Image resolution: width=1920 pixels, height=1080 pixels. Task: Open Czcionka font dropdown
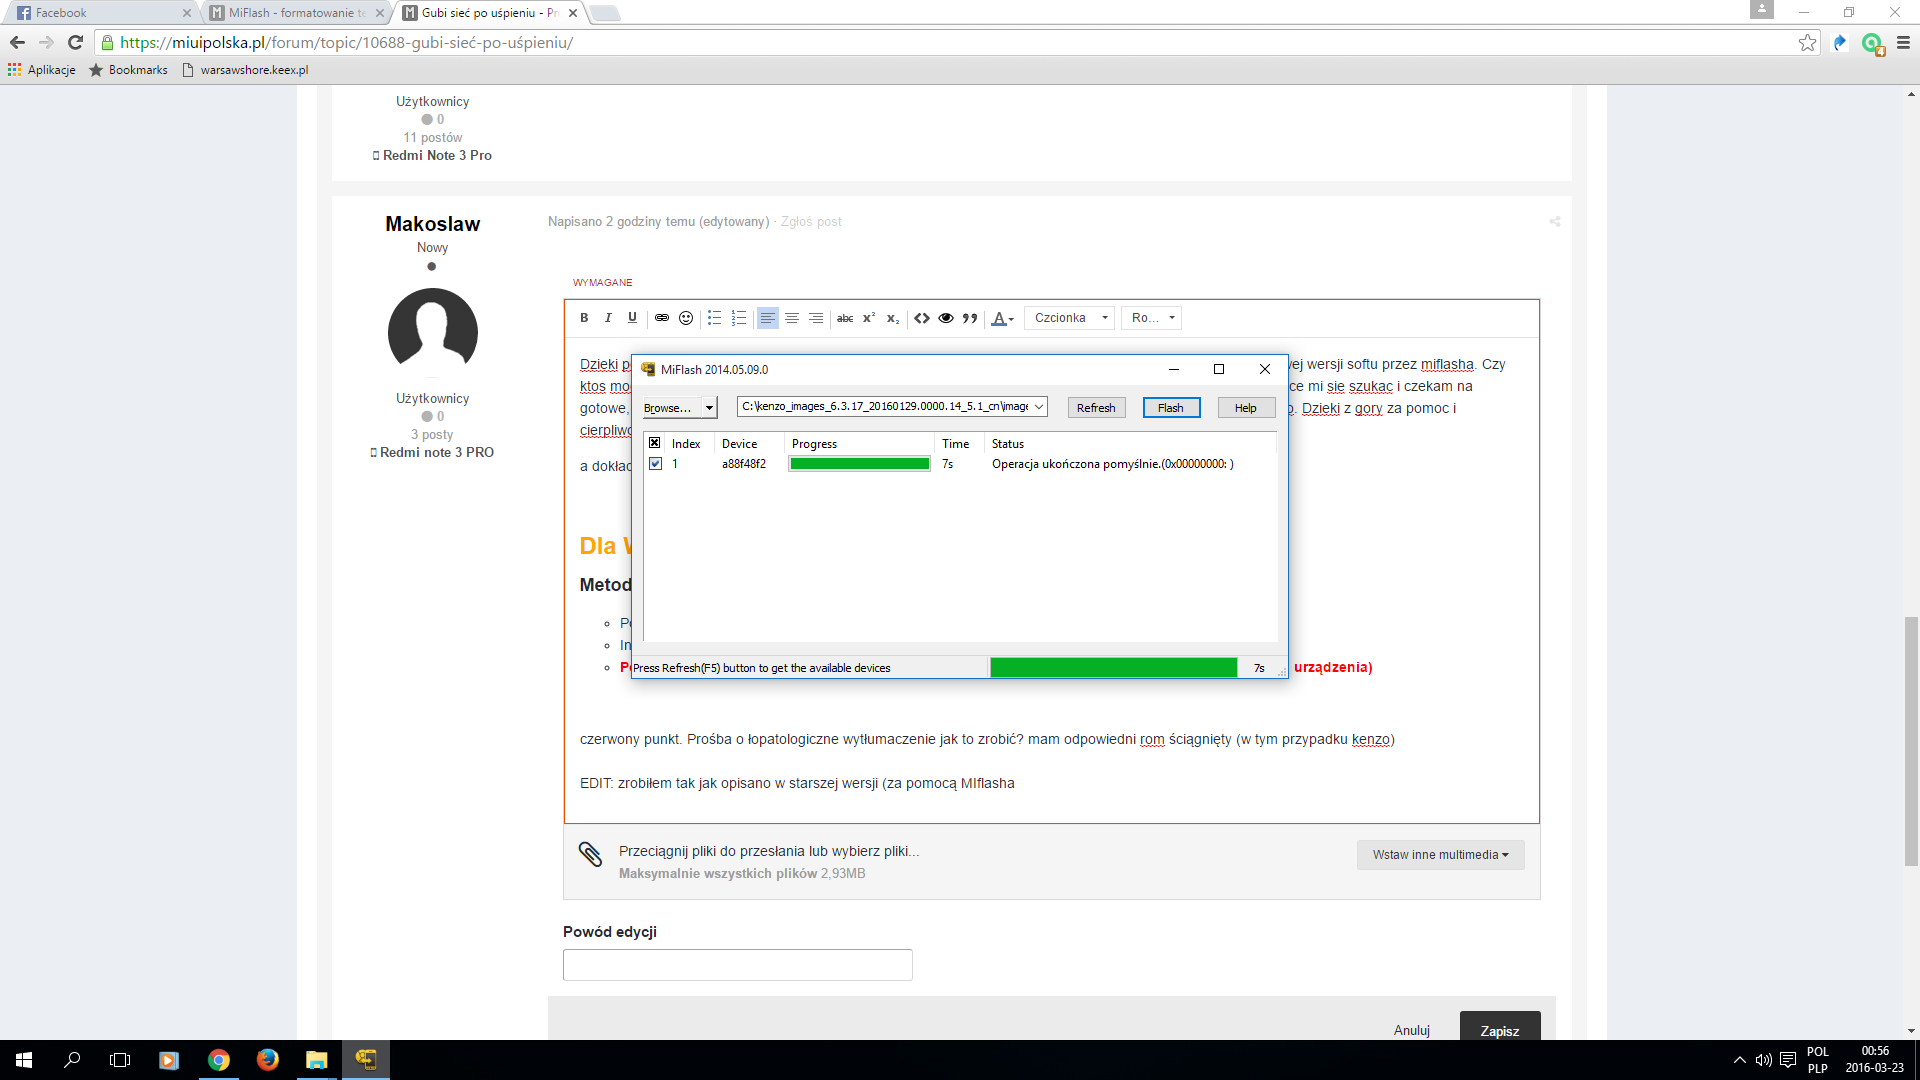pos(1069,318)
